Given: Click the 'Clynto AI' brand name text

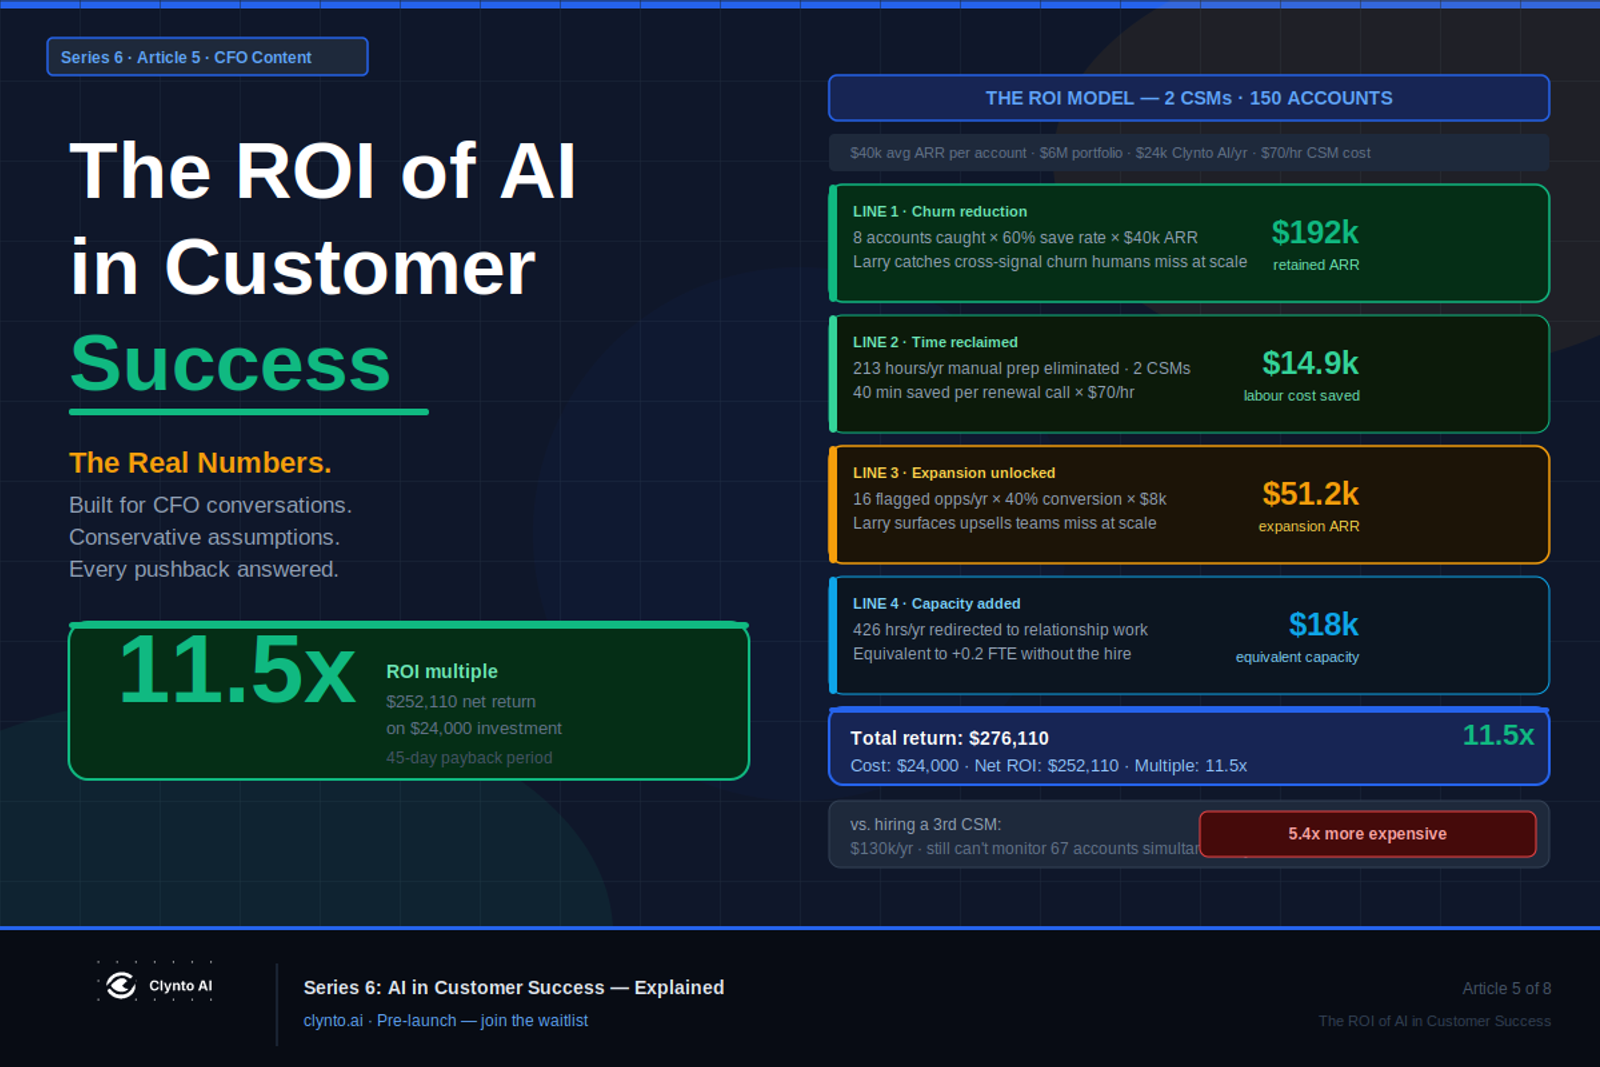Looking at the screenshot, I should [x=181, y=986].
